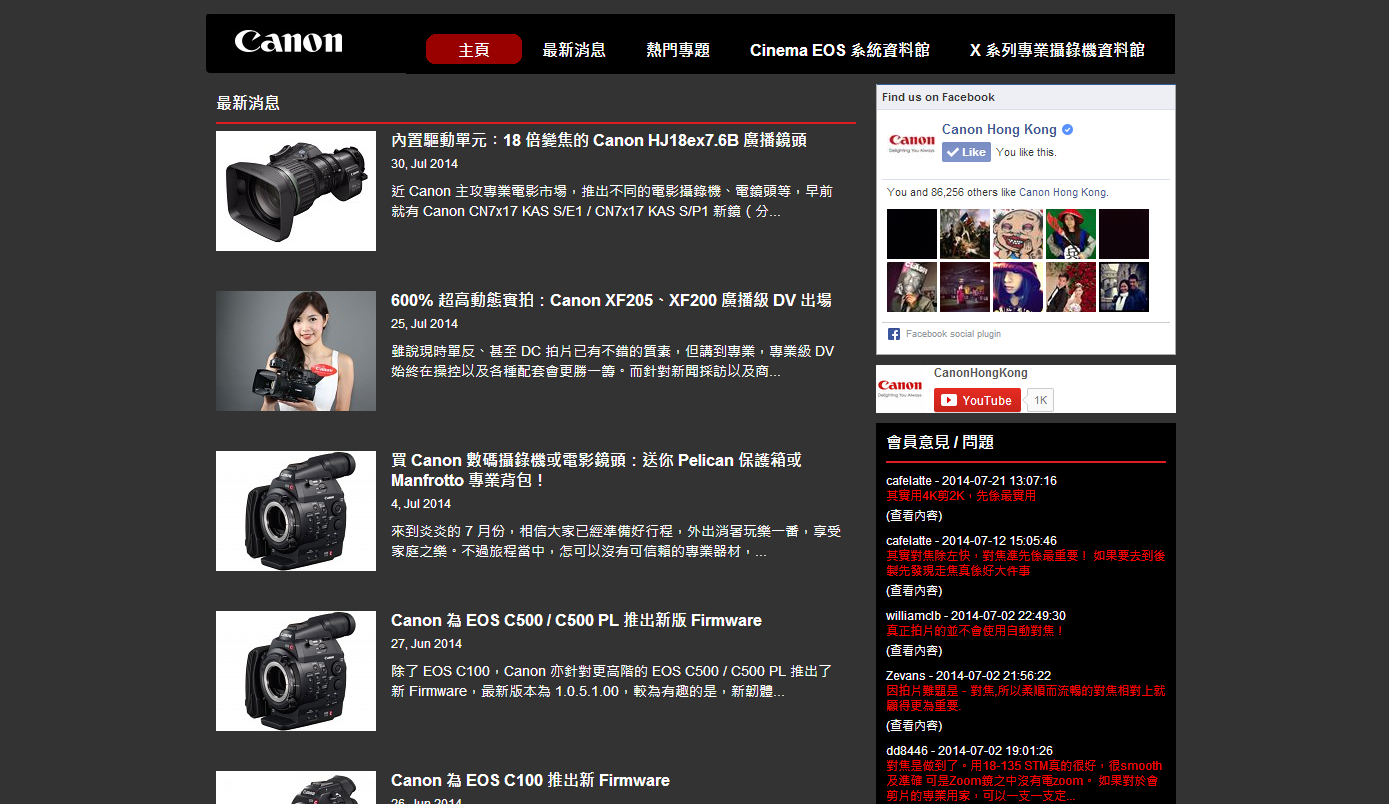1389x804 pixels.
Task: Open X 系列專業攝錄機資料館 menu
Action: coord(1057,50)
